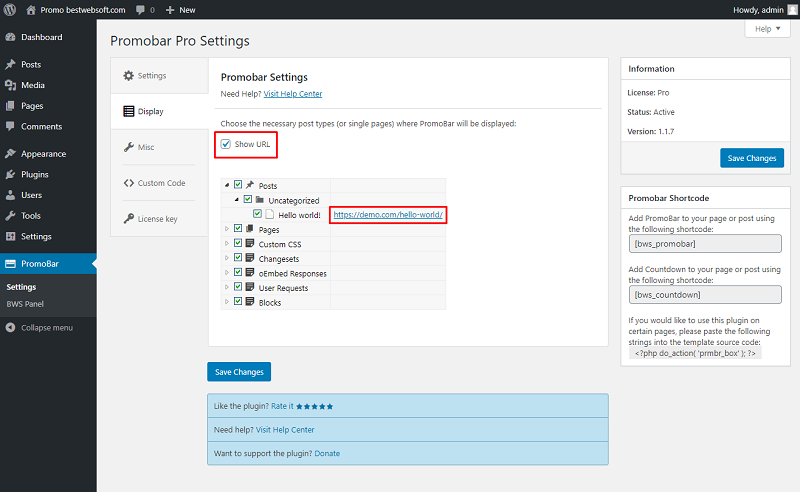This screenshot has width=800, height=492.
Task: Open the hello-world URL link
Action: (x=388, y=215)
